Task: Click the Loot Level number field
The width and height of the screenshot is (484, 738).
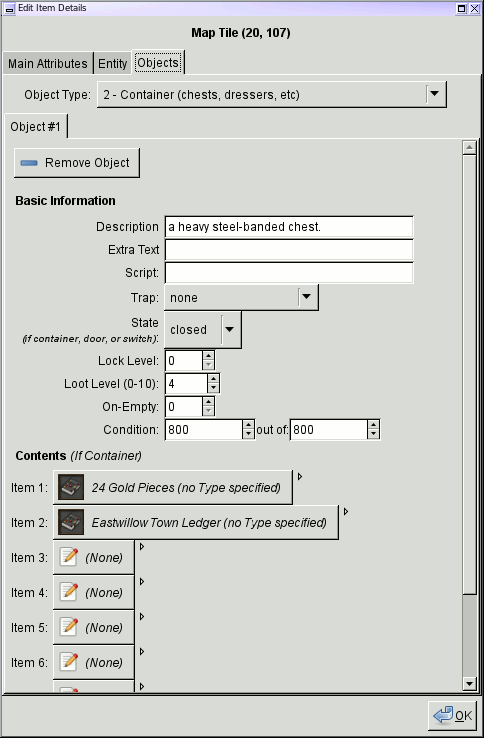Action: (x=186, y=384)
